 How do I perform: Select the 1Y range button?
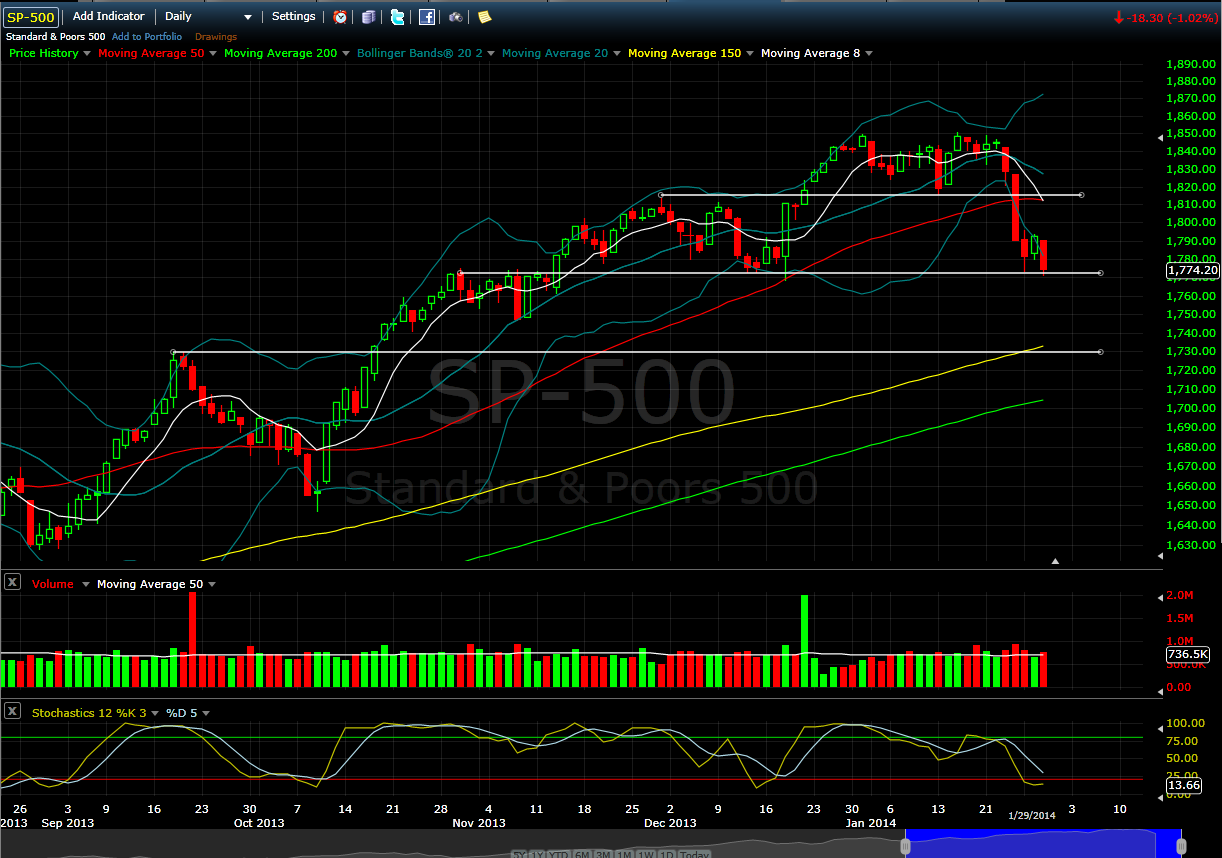pos(537,854)
